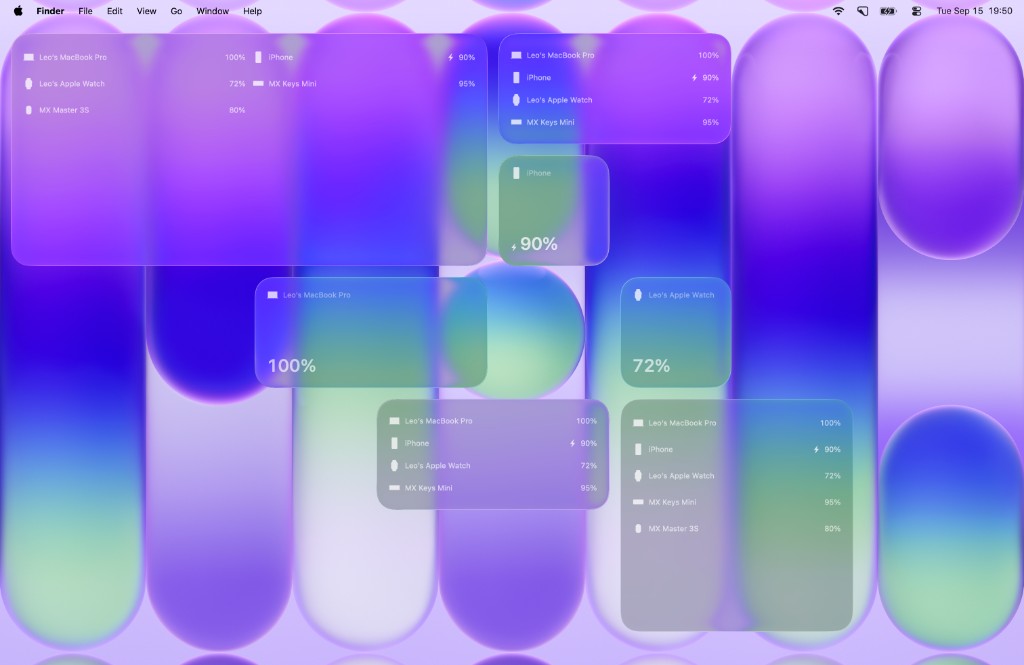Screen dimensions: 1024x665
Task: Click 100% value in bottom-center gray widget
Action: point(586,421)
